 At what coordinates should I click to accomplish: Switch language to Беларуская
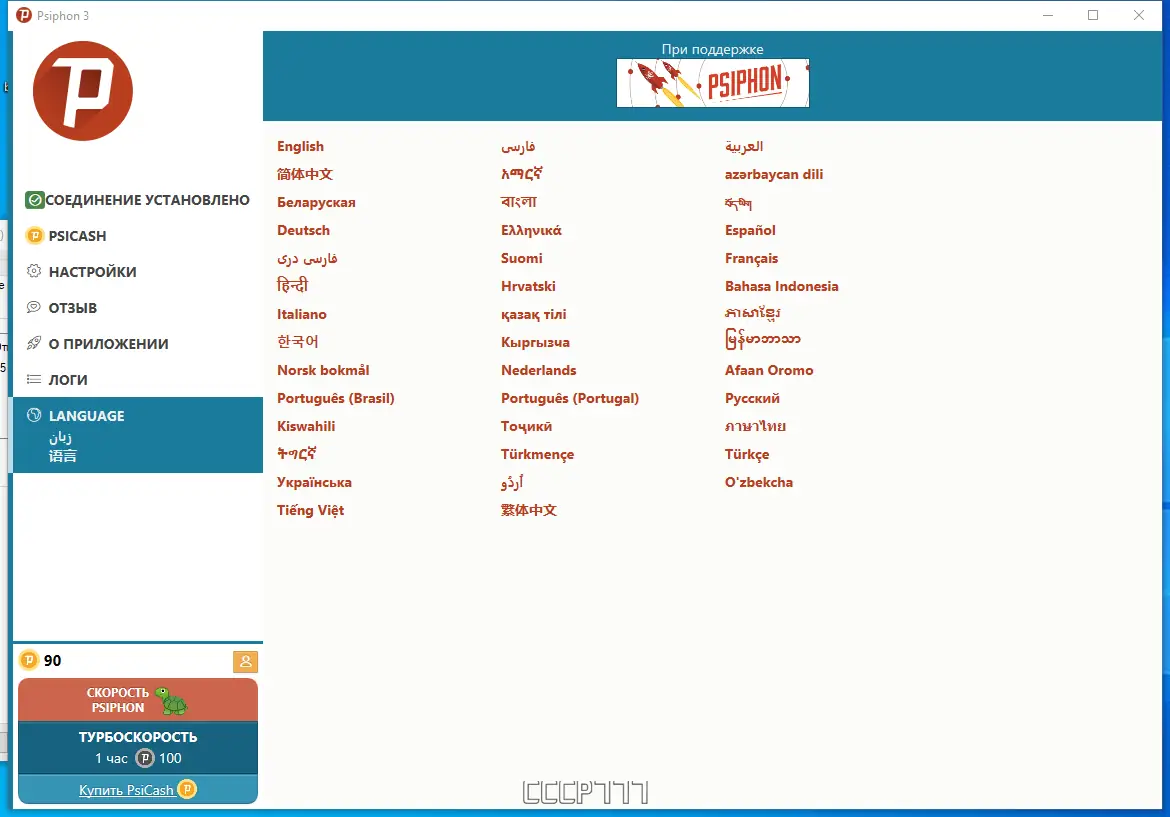(x=316, y=202)
